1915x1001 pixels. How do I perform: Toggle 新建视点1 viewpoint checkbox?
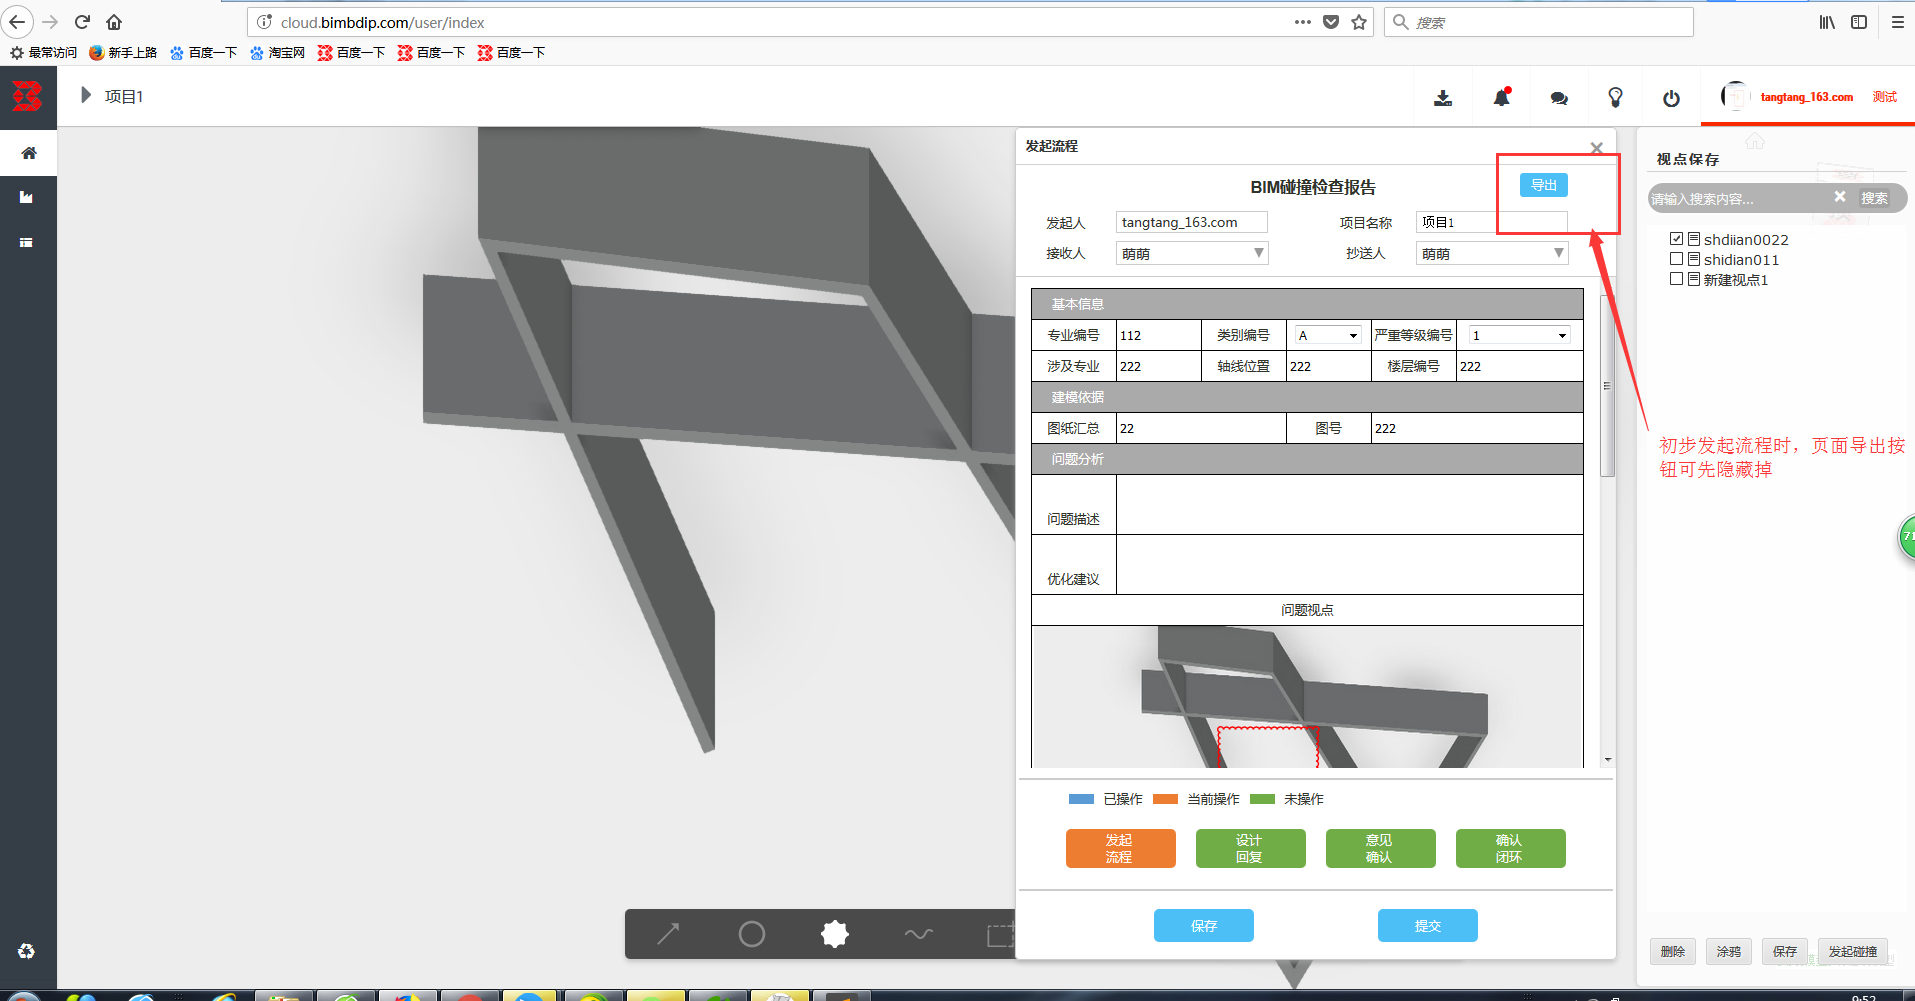[x=1677, y=279]
